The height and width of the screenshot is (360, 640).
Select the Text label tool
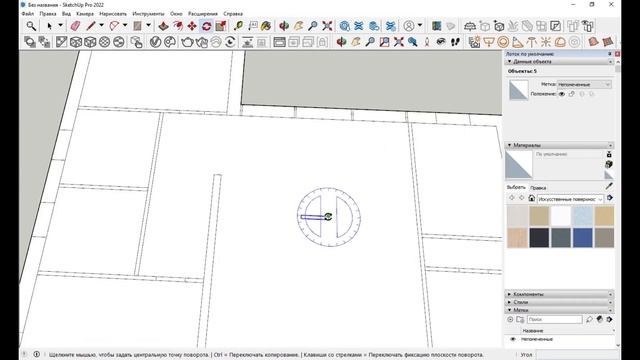(253, 26)
